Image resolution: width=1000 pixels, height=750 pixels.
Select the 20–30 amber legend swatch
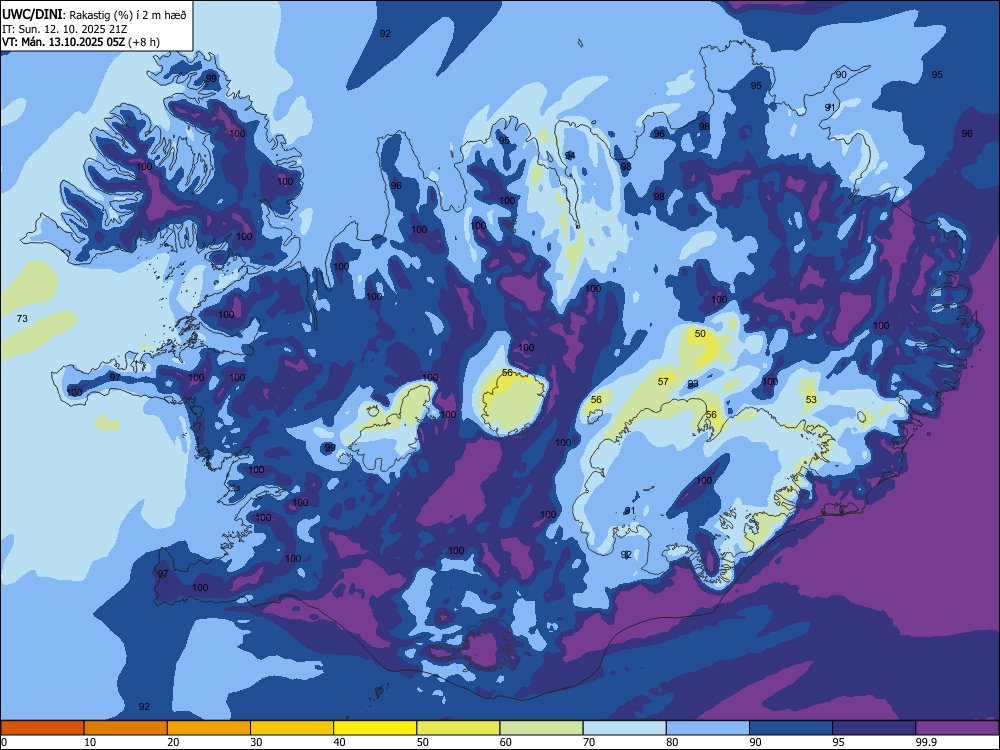pyautogui.click(x=209, y=728)
